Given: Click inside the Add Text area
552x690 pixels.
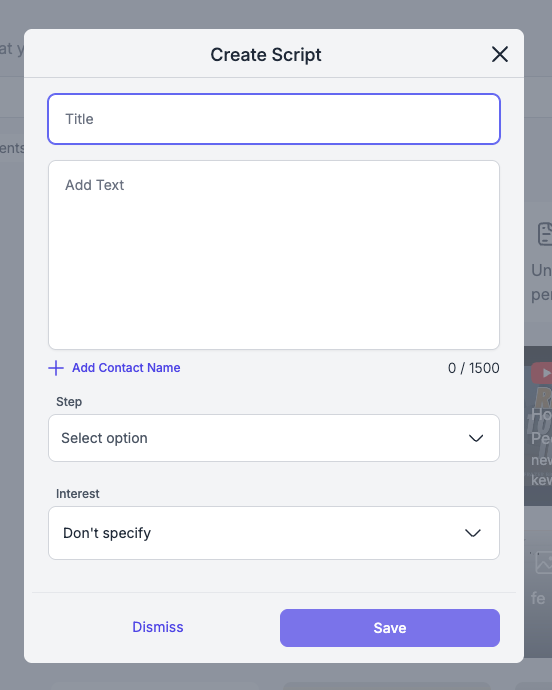Looking at the screenshot, I should pyautogui.click(x=274, y=255).
